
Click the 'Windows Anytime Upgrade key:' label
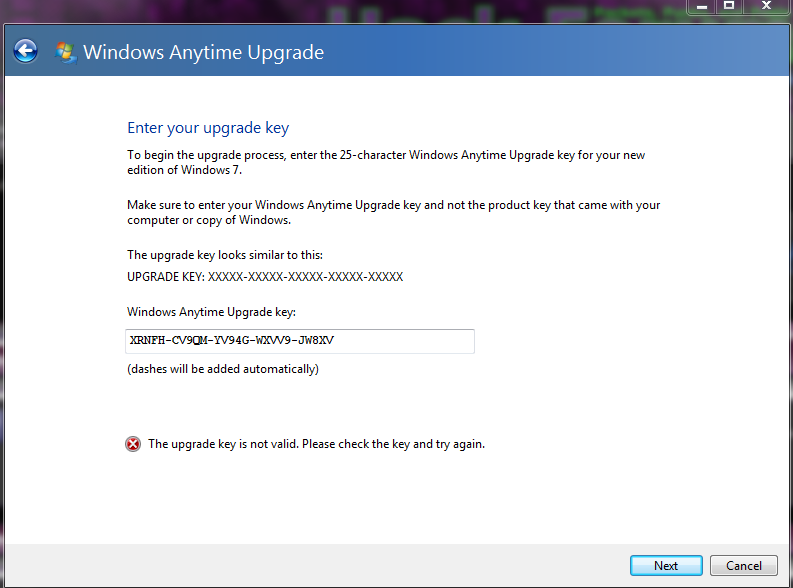pyautogui.click(x=211, y=312)
